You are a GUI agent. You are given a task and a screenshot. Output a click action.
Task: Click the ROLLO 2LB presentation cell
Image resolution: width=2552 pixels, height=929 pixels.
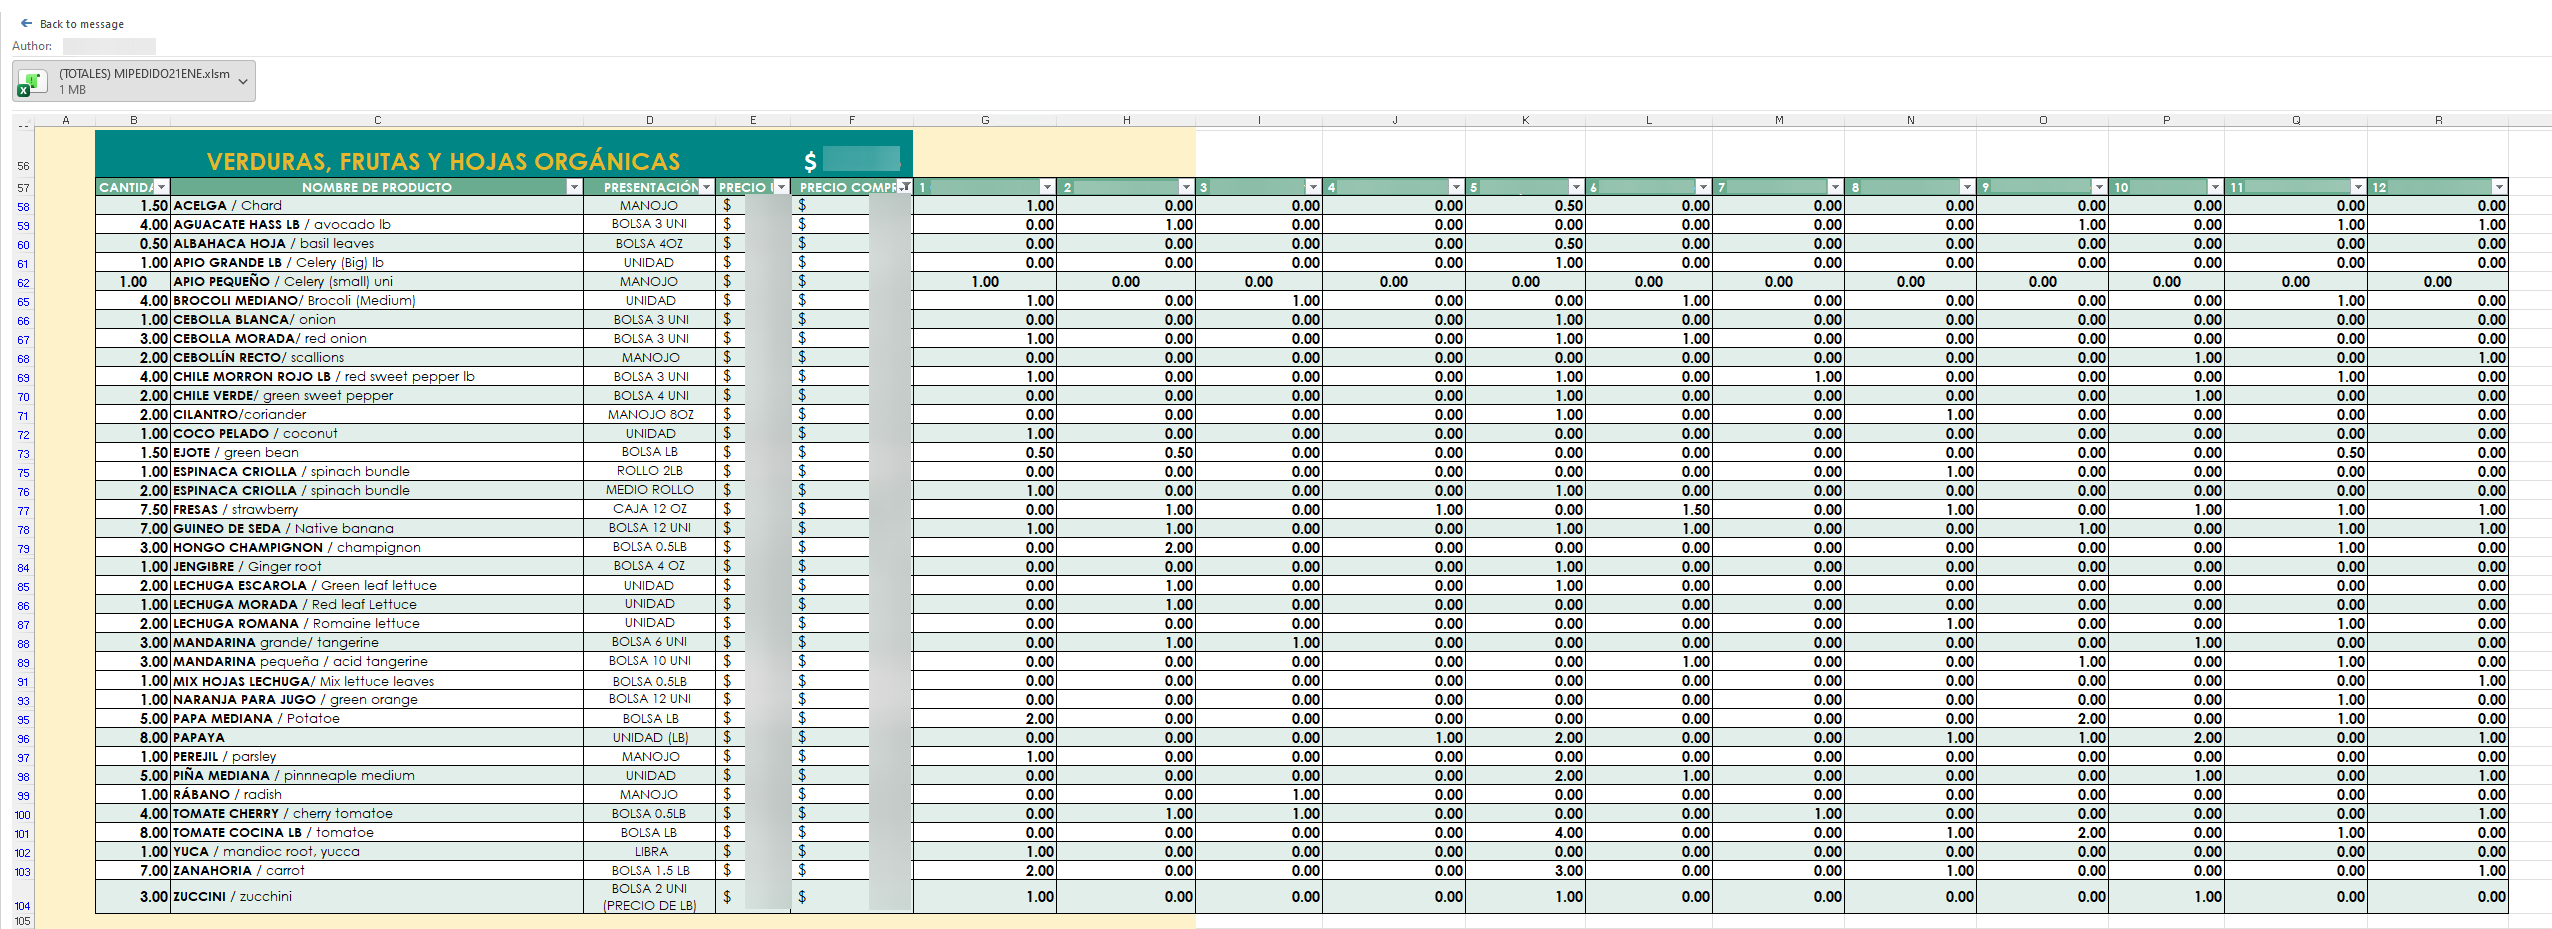click(x=650, y=472)
